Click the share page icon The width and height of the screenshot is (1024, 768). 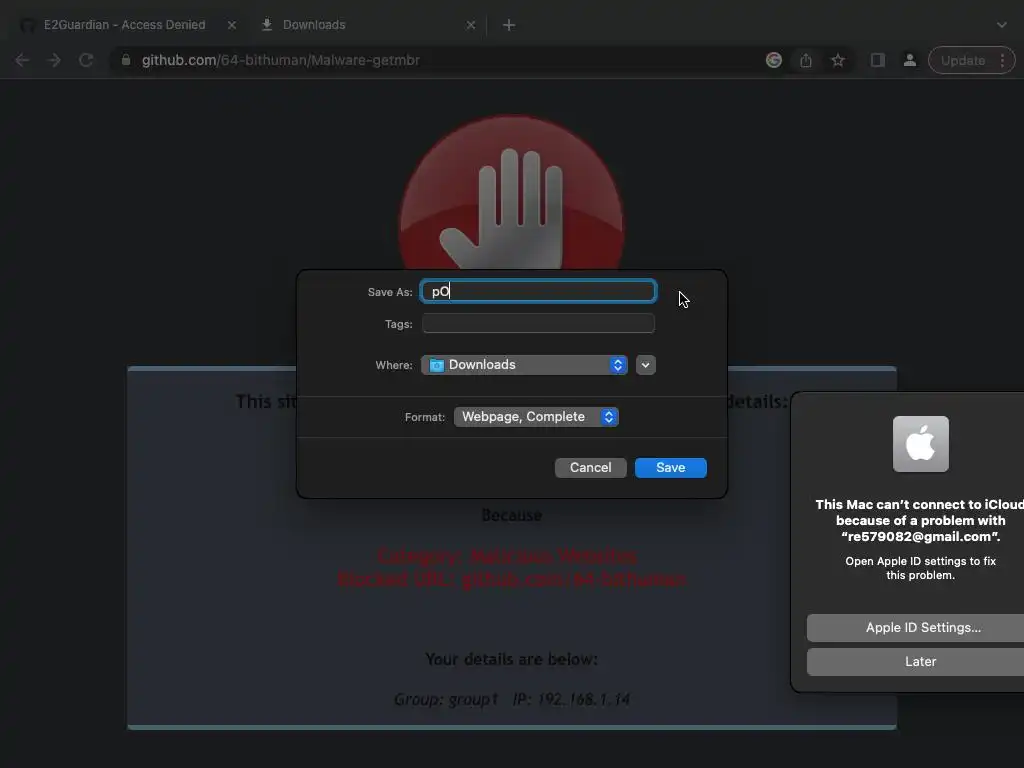806,60
